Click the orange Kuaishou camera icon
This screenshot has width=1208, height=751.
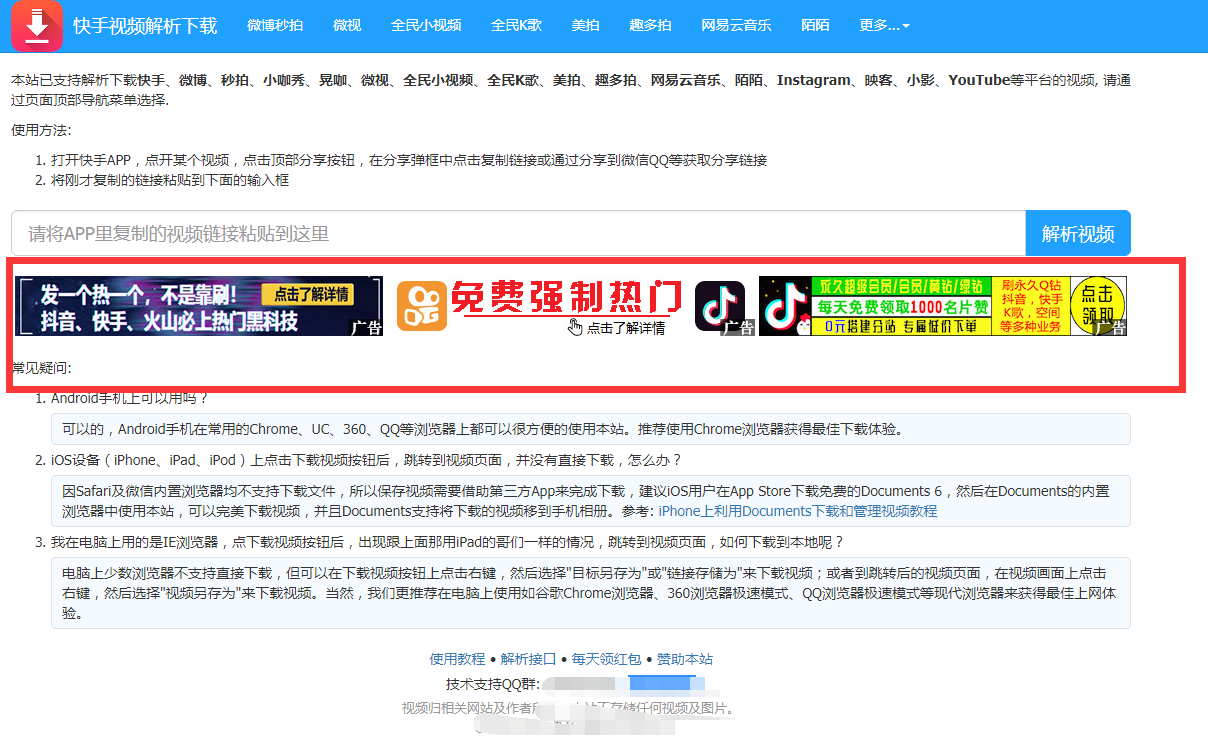coord(422,306)
